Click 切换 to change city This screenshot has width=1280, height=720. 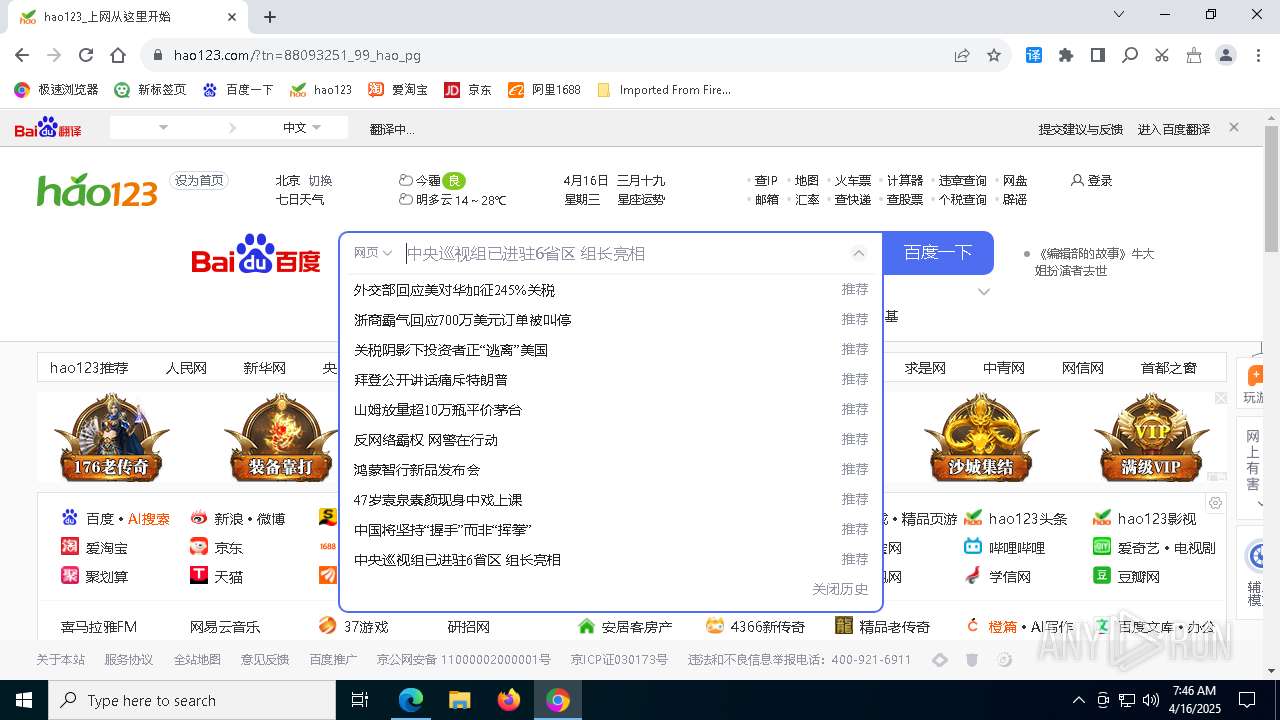(x=320, y=181)
